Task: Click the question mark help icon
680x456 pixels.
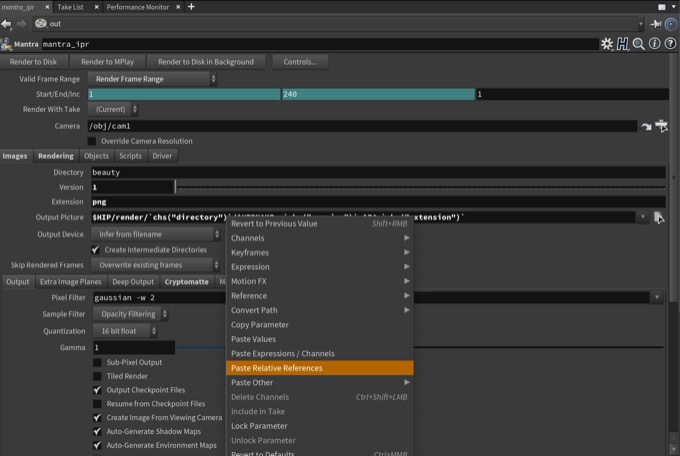Action: [670, 44]
